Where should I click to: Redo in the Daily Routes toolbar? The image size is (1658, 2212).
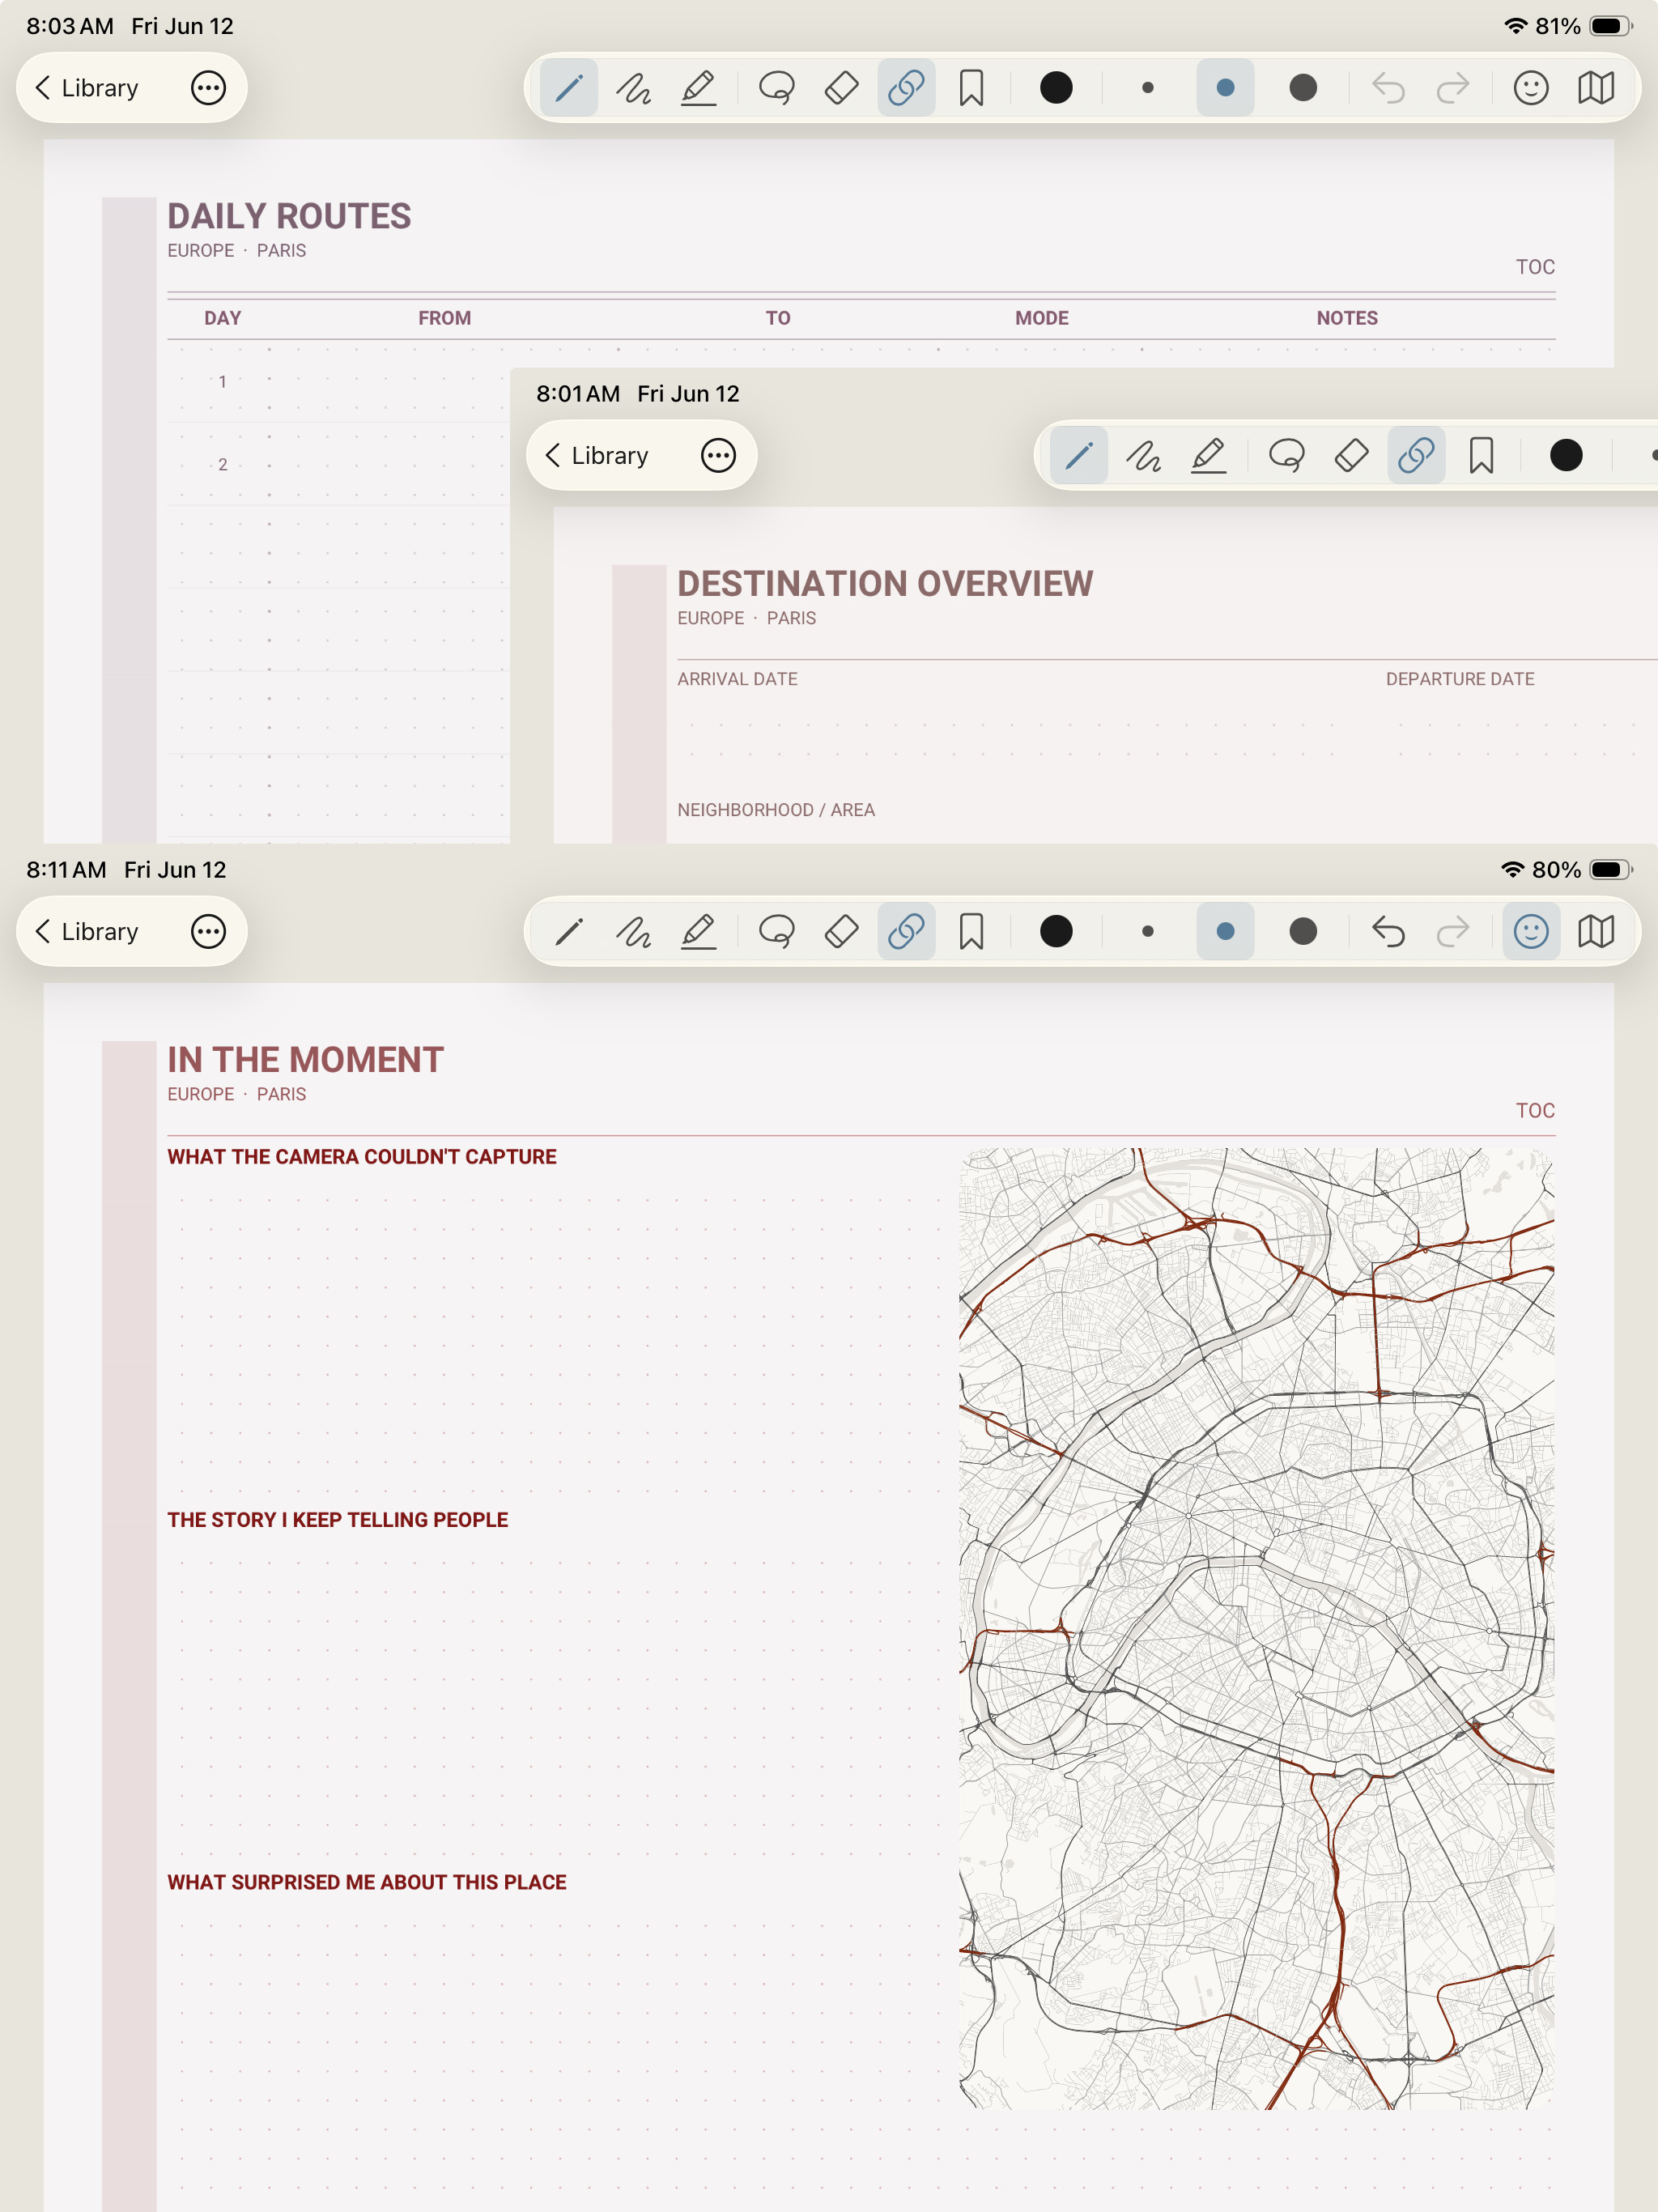tap(1453, 88)
